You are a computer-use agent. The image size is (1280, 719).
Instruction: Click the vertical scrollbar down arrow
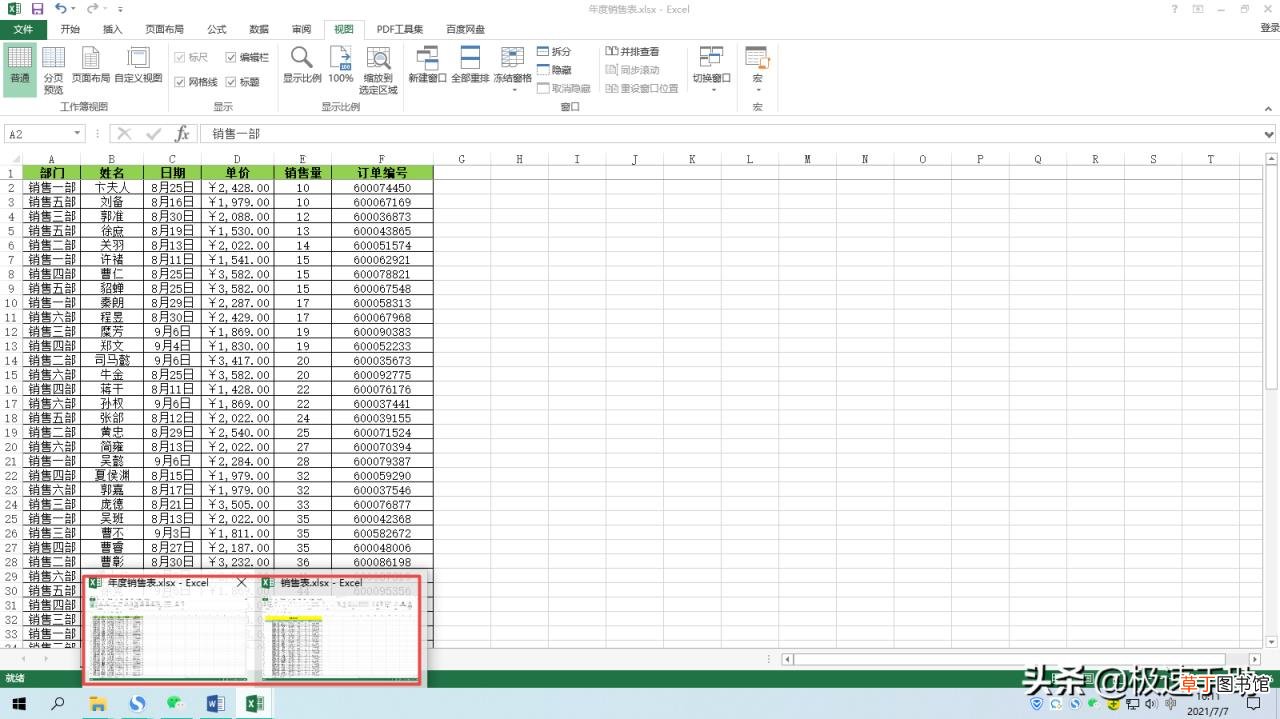click(x=1272, y=642)
